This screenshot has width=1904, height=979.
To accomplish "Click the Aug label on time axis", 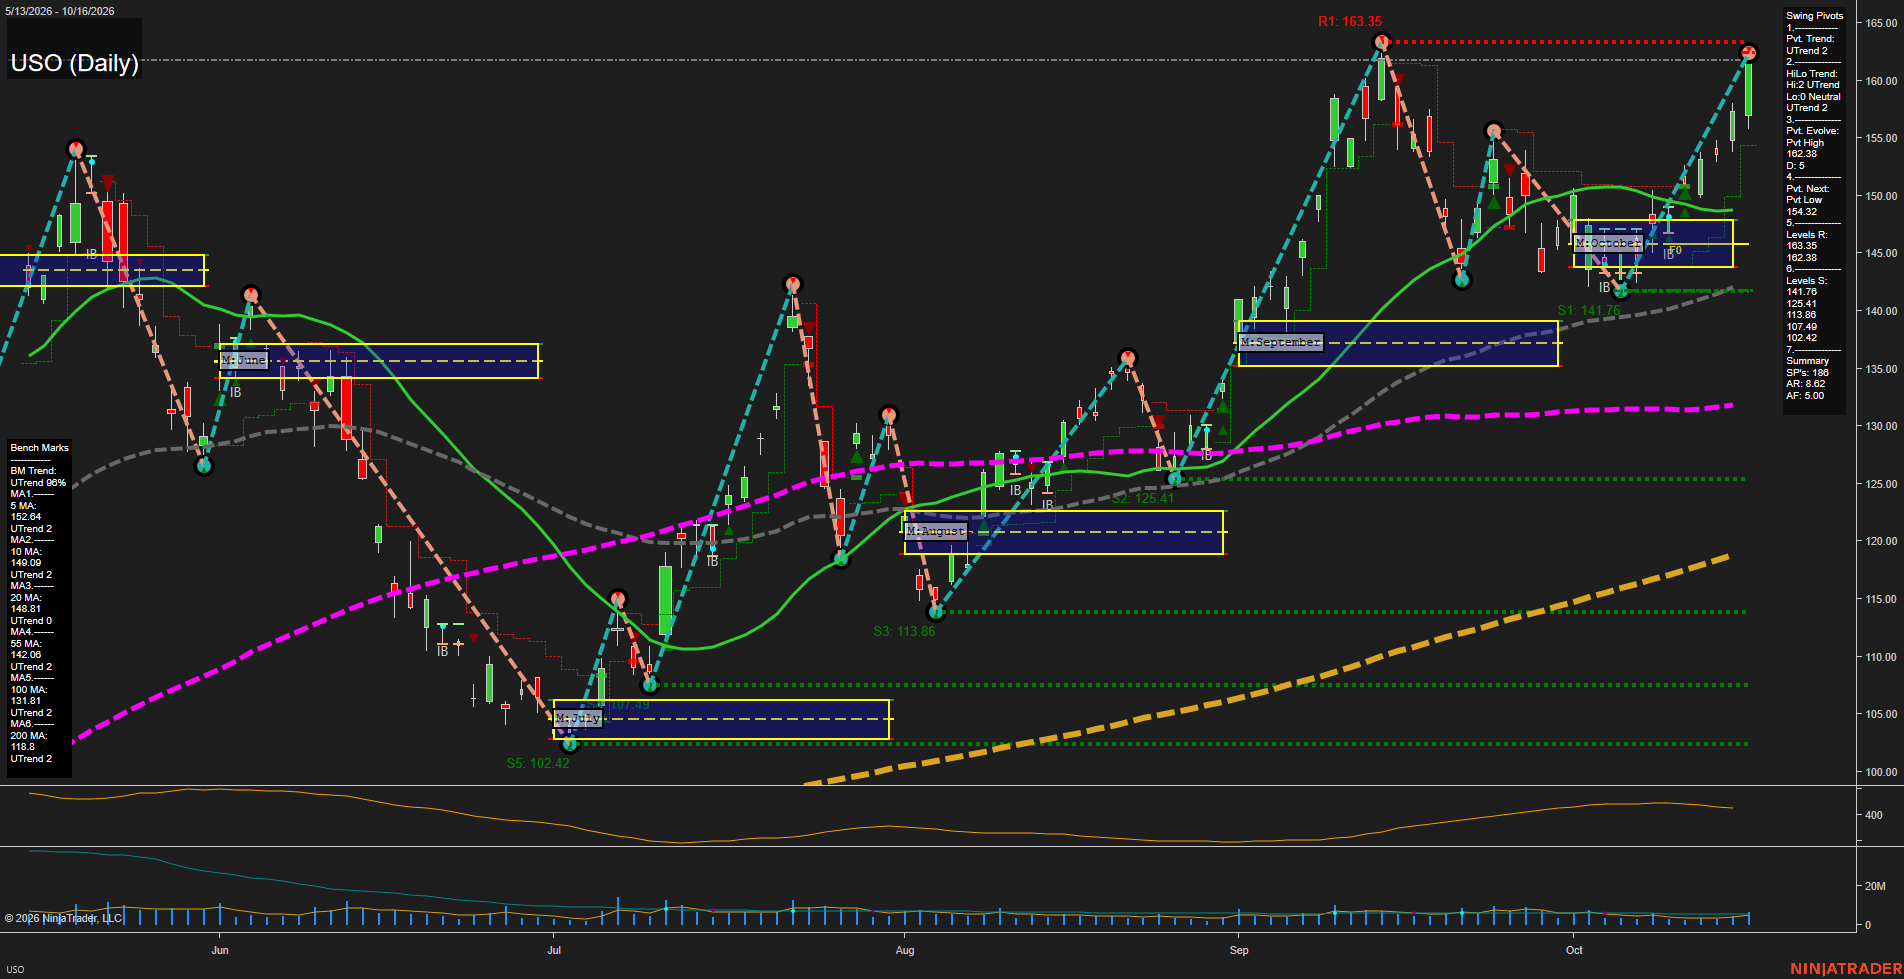I will (905, 950).
